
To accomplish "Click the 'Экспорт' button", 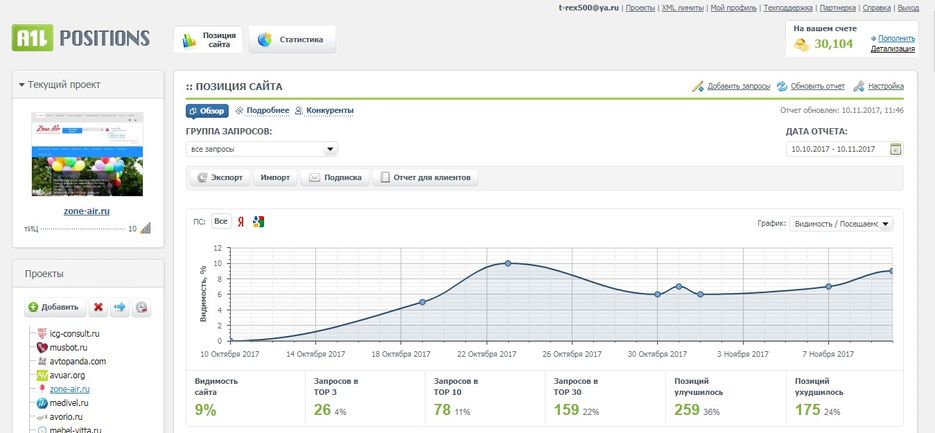I will click(219, 178).
